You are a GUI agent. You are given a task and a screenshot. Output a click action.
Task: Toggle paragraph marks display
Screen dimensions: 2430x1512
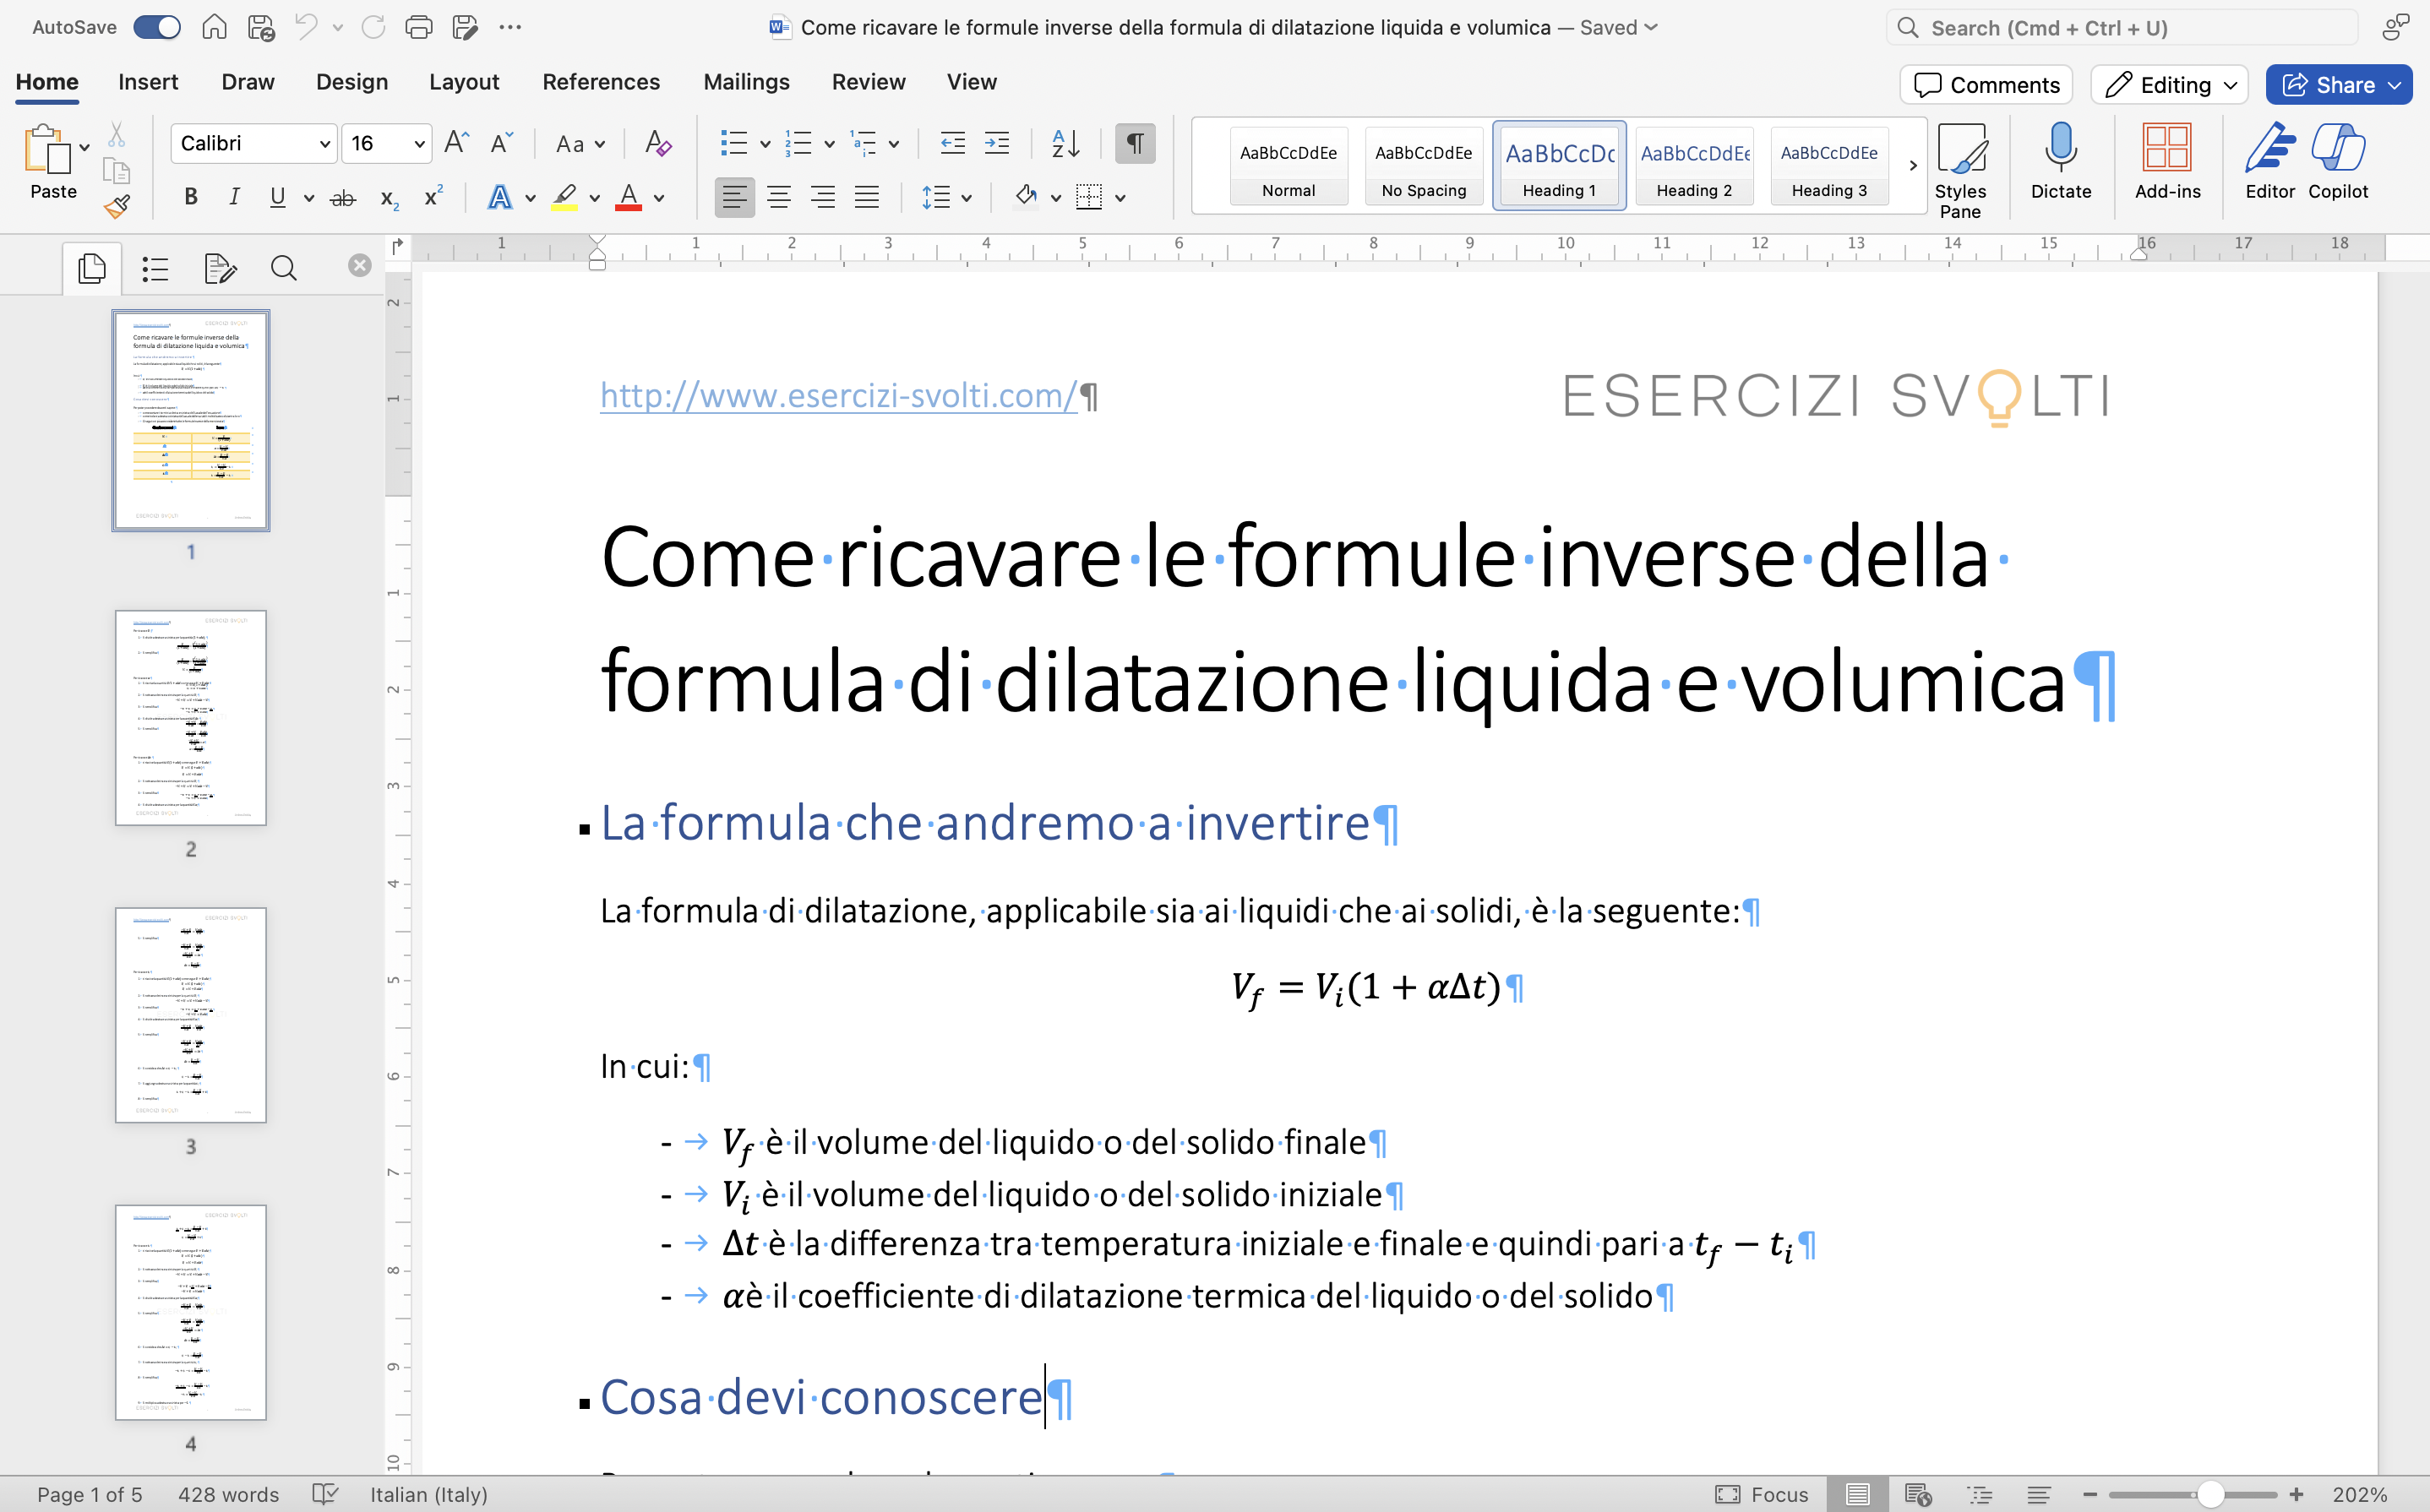click(x=1134, y=143)
